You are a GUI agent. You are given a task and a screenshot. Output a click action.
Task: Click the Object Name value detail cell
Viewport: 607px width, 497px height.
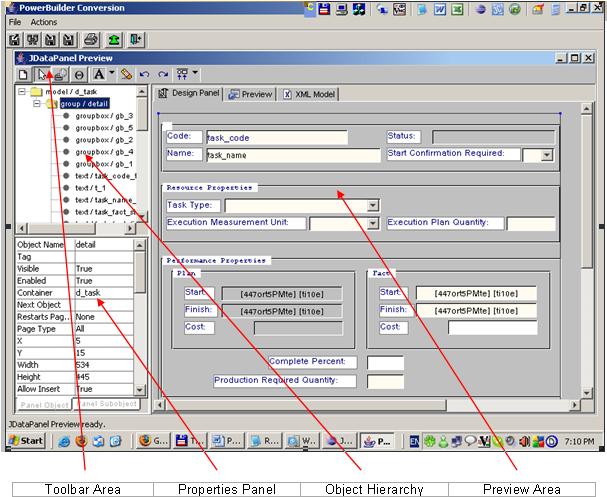pos(104,245)
